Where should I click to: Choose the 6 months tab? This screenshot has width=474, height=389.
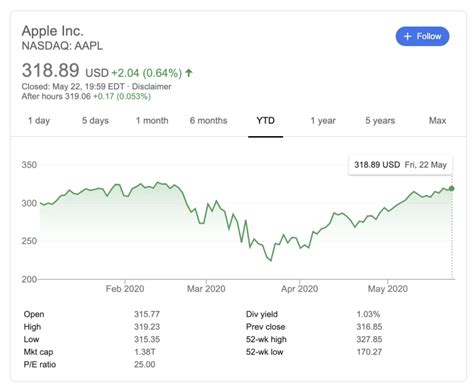click(209, 121)
